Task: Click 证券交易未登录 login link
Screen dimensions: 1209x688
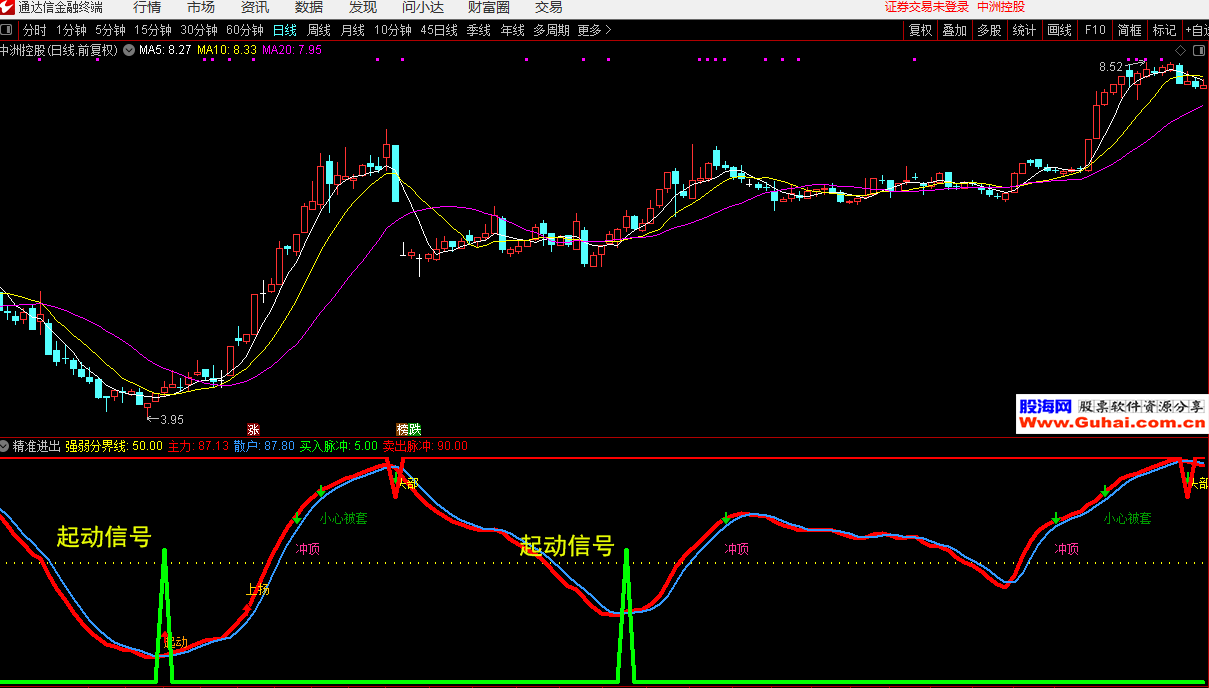Action: [x=927, y=8]
